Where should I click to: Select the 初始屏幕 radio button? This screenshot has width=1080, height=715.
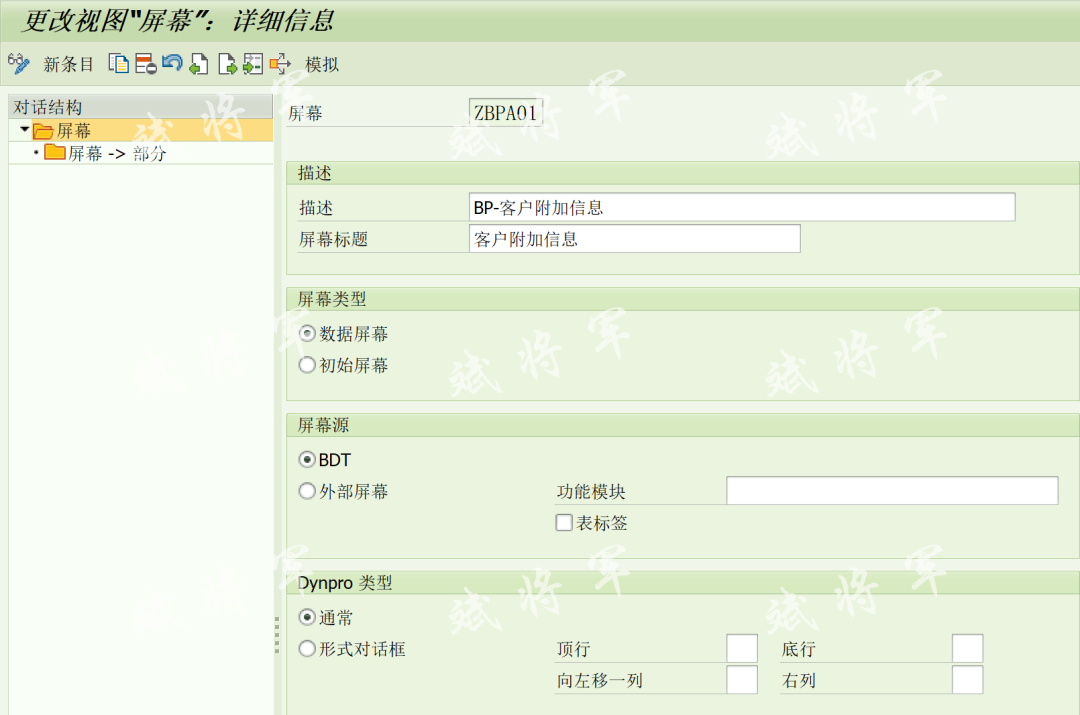[x=307, y=365]
